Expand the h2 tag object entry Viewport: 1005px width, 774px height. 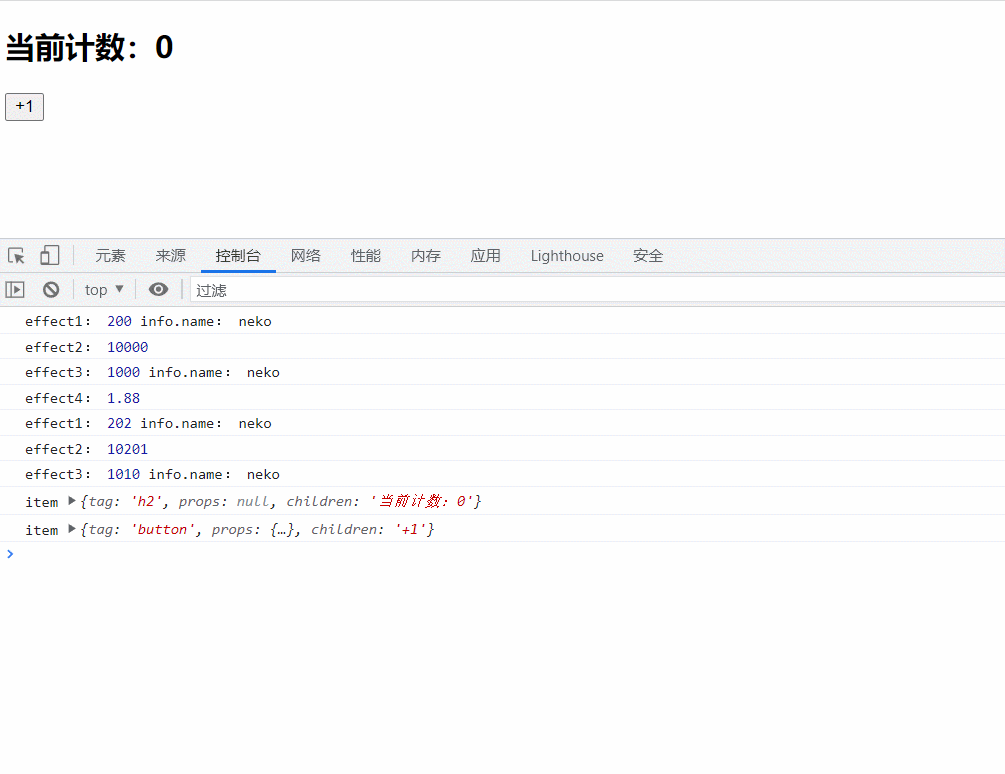(72, 501)
